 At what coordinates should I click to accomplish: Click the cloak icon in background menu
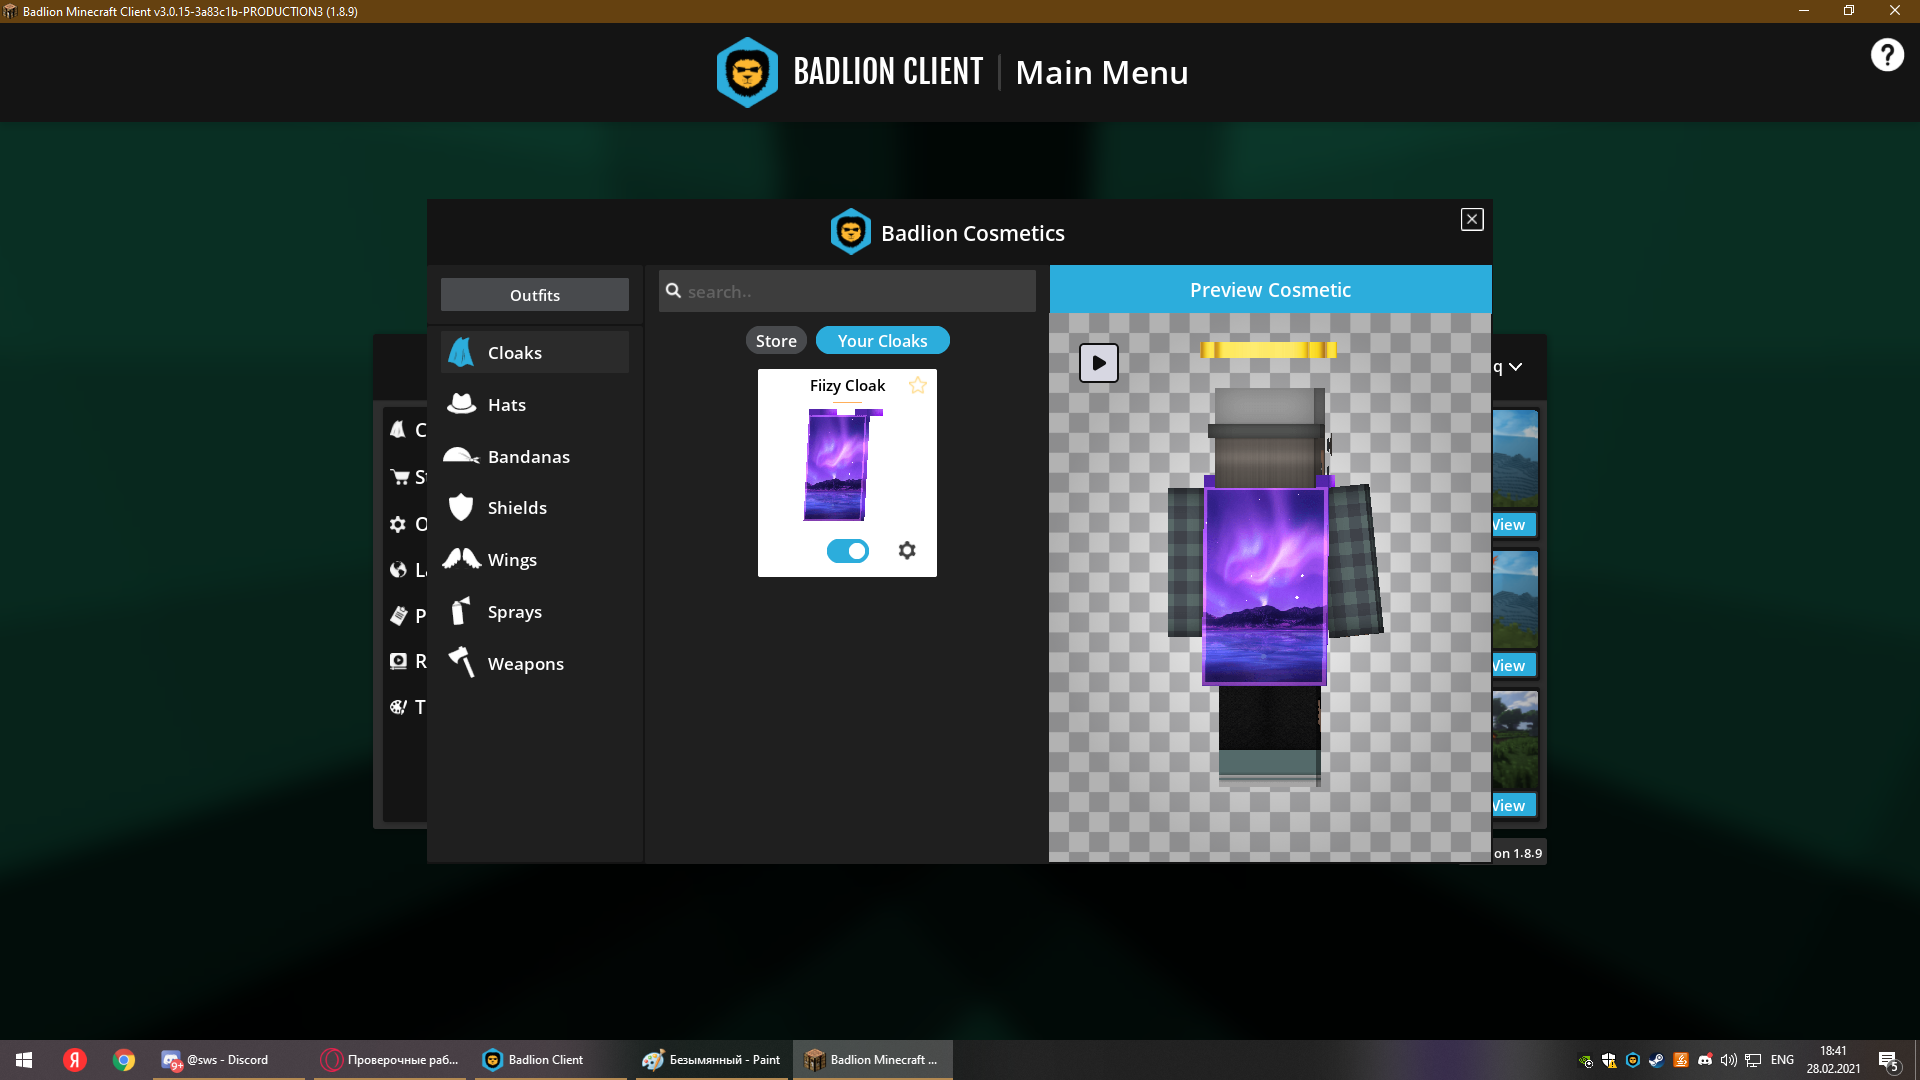coord(398,429)
